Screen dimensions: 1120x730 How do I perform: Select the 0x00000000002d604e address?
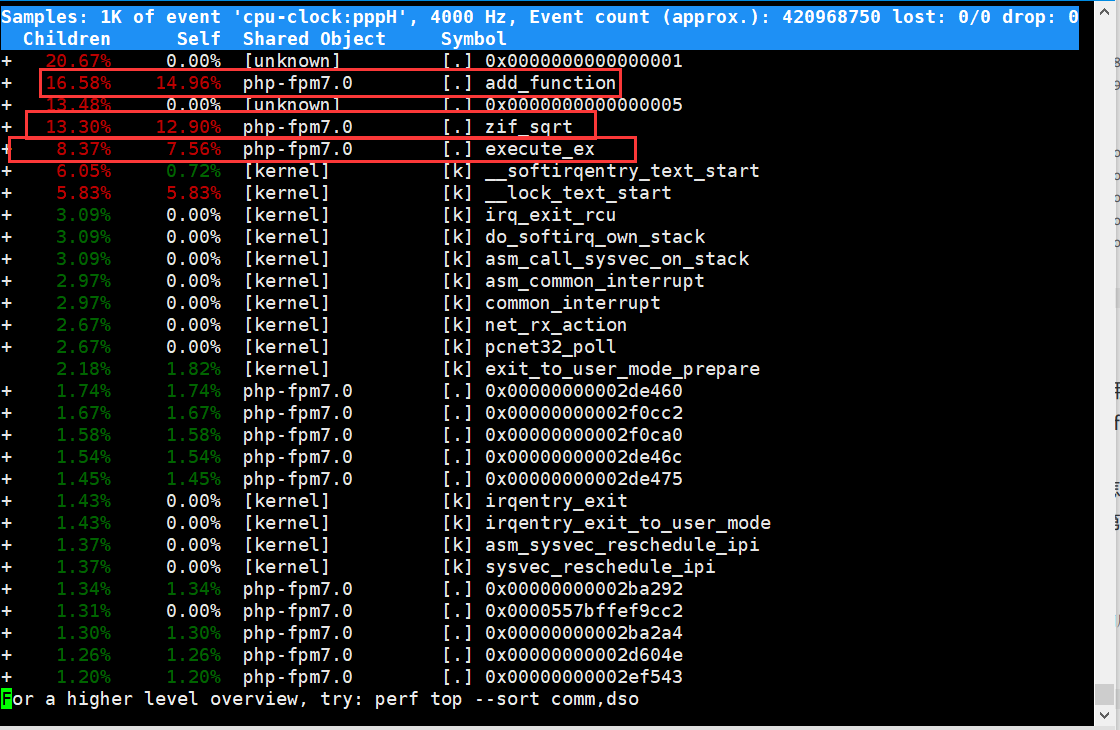coord(584,655)
